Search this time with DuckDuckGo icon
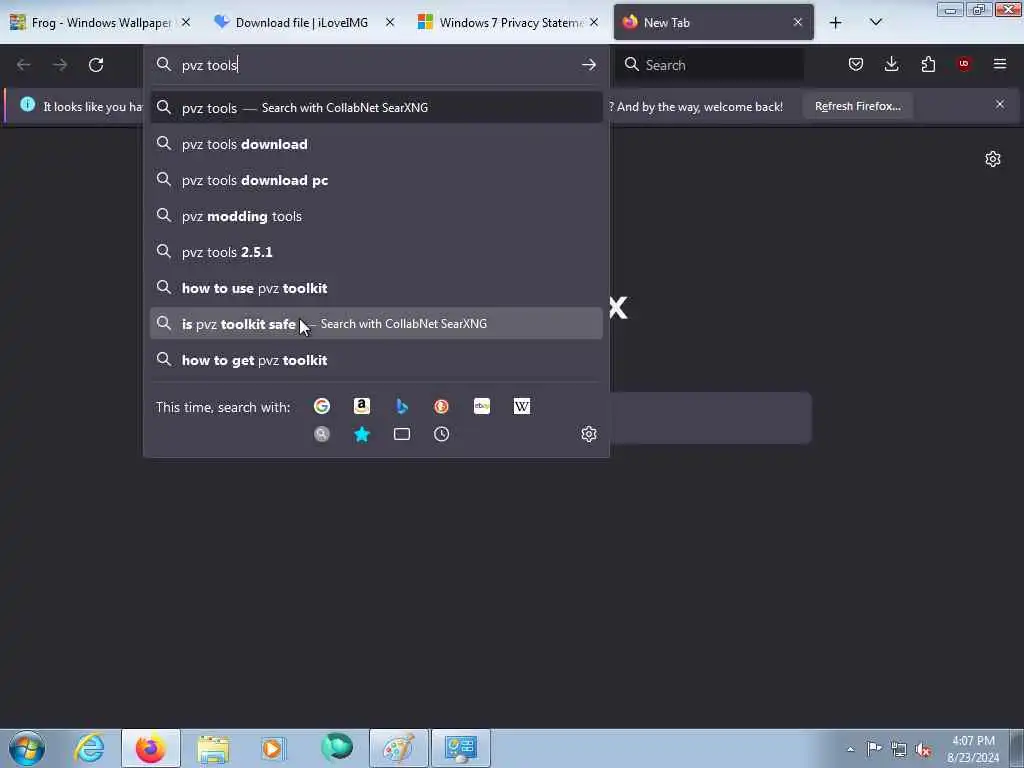The height and width of the screenshot is (768, 1024). pyautogui.click(x=441, y=406)
